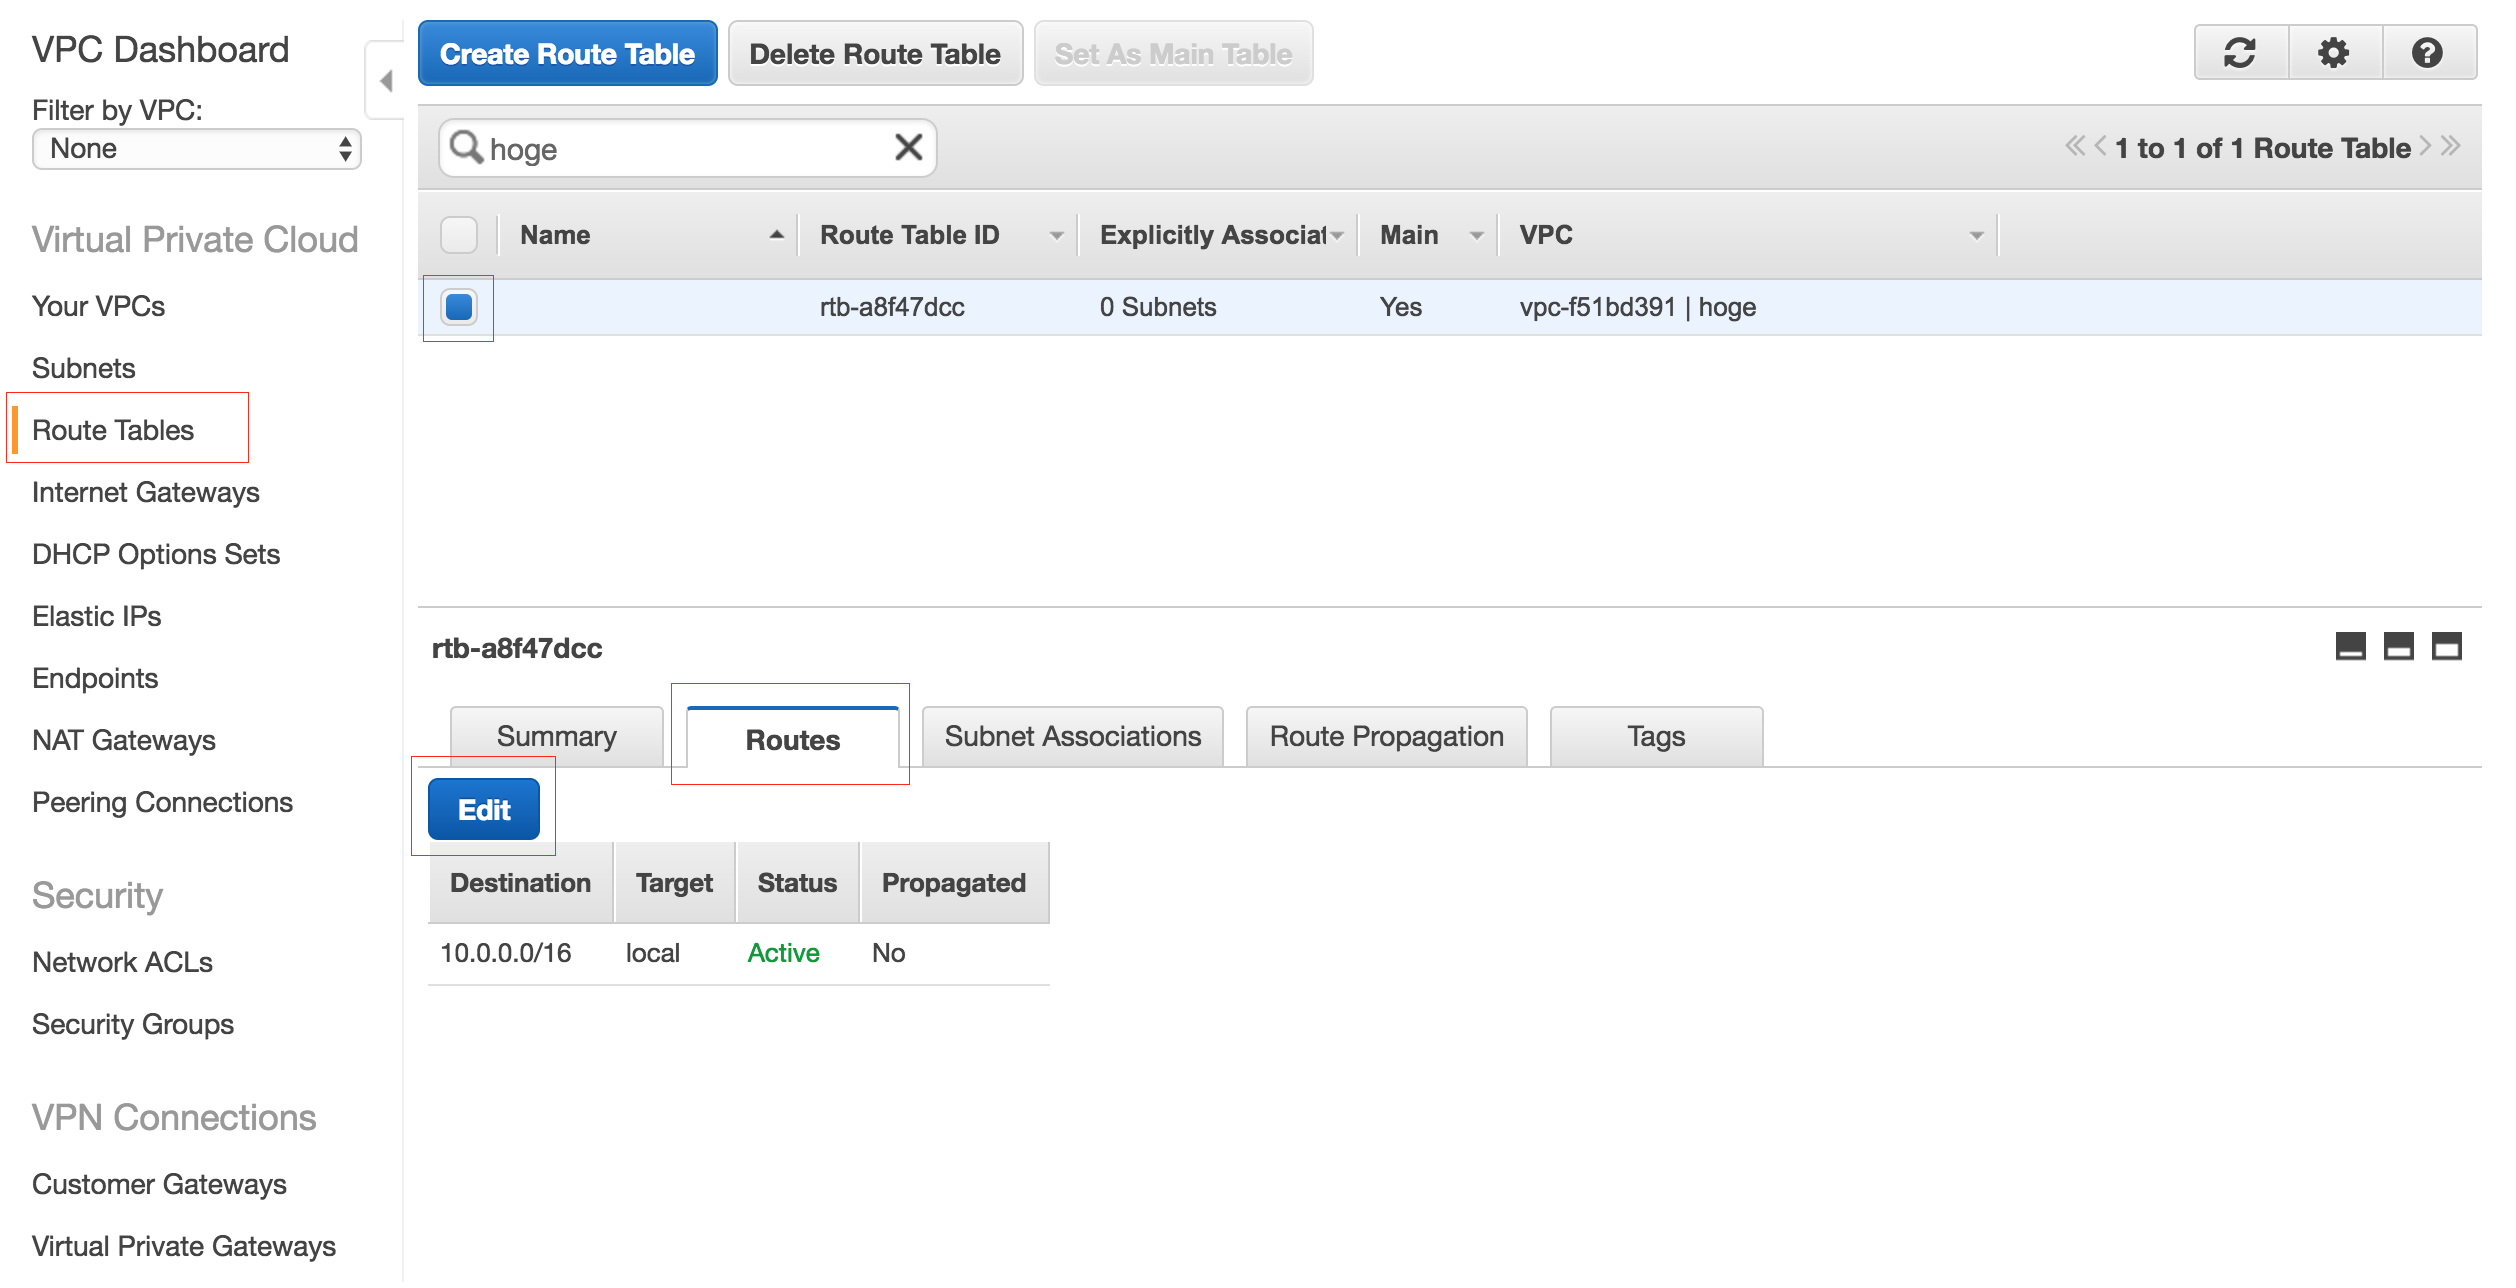Click the blue Edit button
Screen dimensions: 2516x1288
(x=484, y=810)
